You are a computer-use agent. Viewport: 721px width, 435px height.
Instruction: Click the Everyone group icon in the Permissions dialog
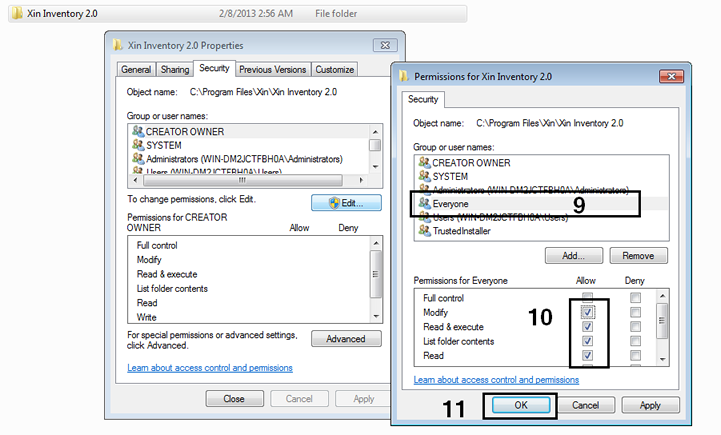(424, 203)
